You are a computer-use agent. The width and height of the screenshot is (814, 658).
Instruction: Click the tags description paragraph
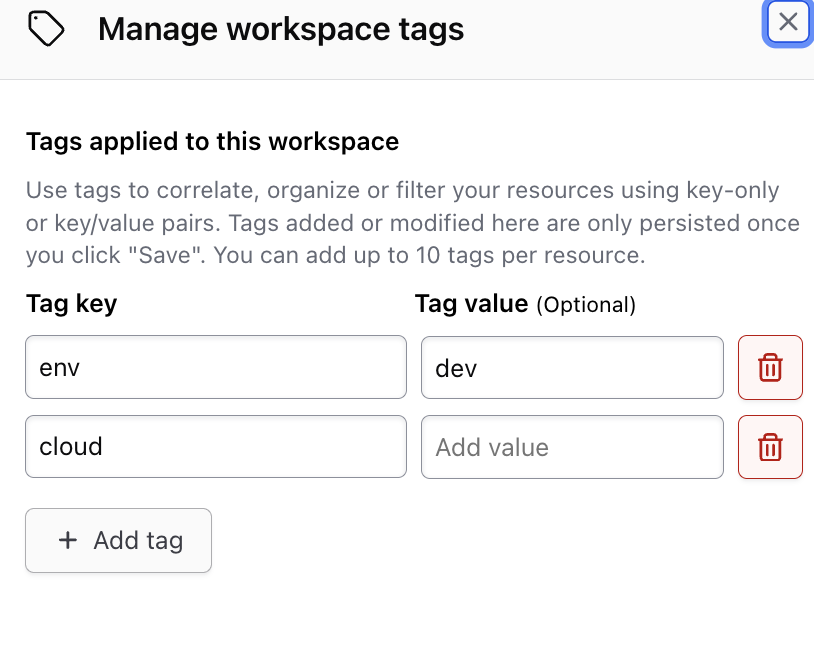tap(400, 223)
